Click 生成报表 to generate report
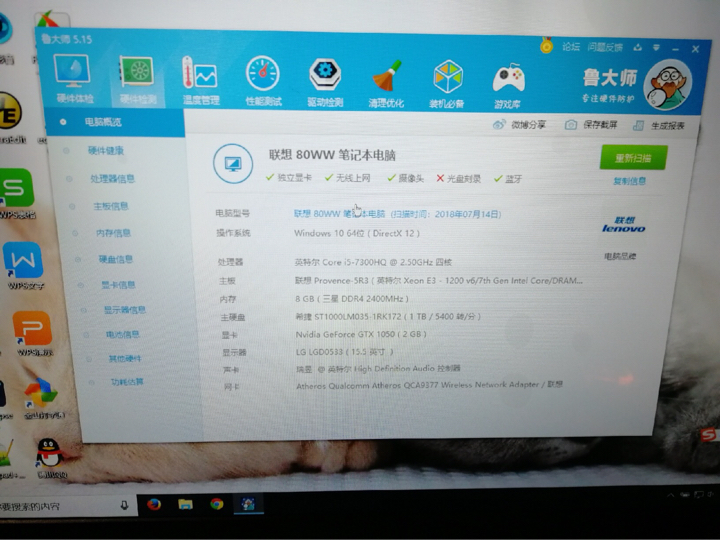Viewport: 720px width, 540px height. pos(658,125)
